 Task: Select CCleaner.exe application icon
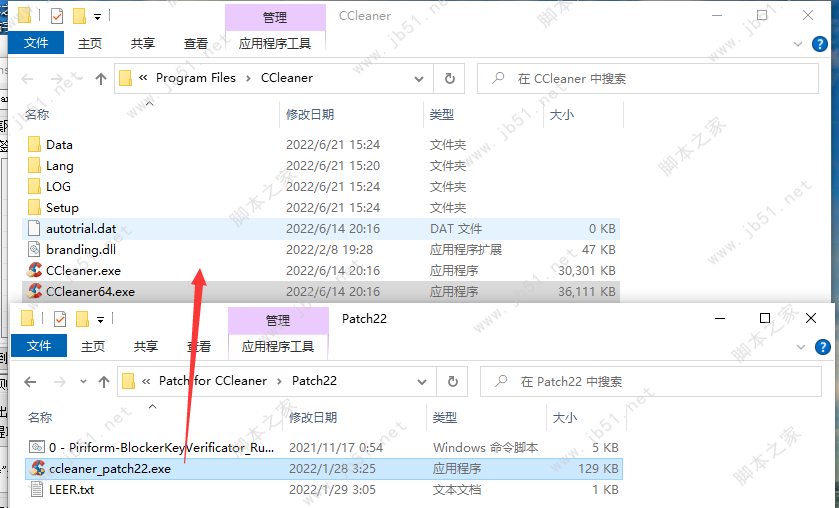pyautogui.click(x=35, y=270)
